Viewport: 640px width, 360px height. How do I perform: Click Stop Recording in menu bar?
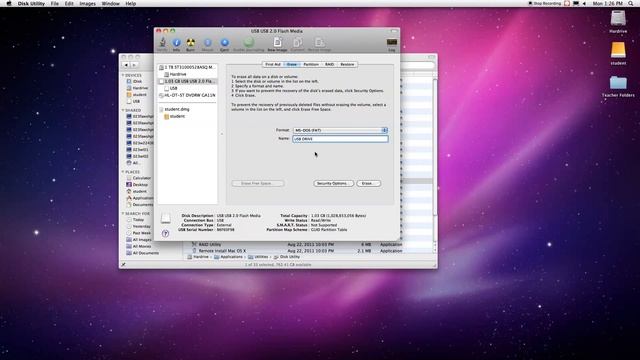coord(545,3)
